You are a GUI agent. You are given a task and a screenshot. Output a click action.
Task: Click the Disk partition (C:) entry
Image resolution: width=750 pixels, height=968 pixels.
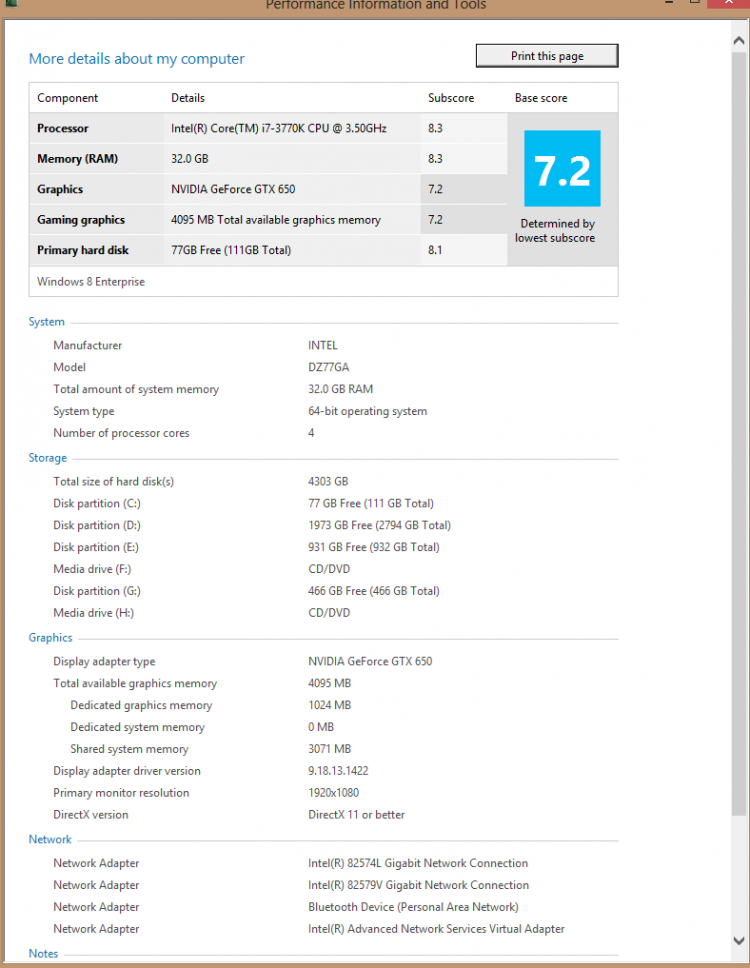[97, 503]
